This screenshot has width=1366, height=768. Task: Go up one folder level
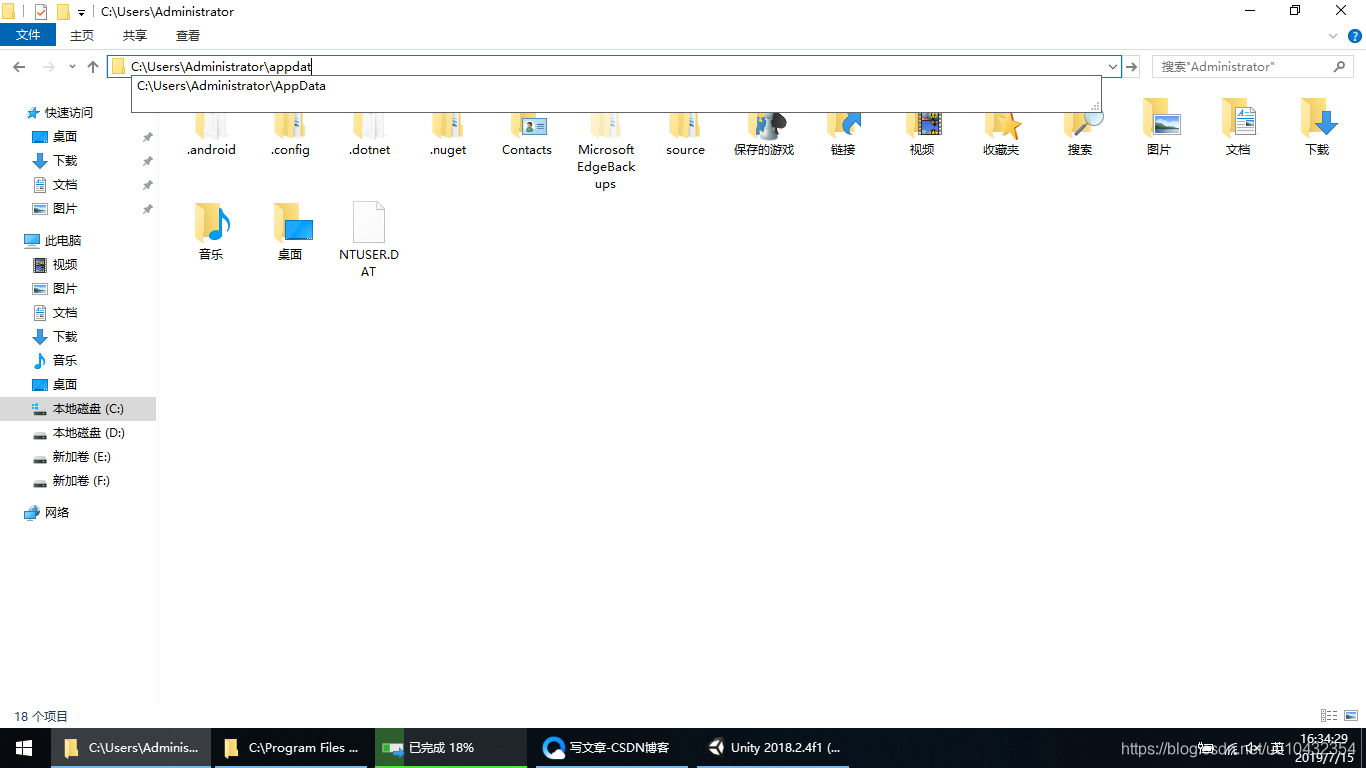click(93, 67)
